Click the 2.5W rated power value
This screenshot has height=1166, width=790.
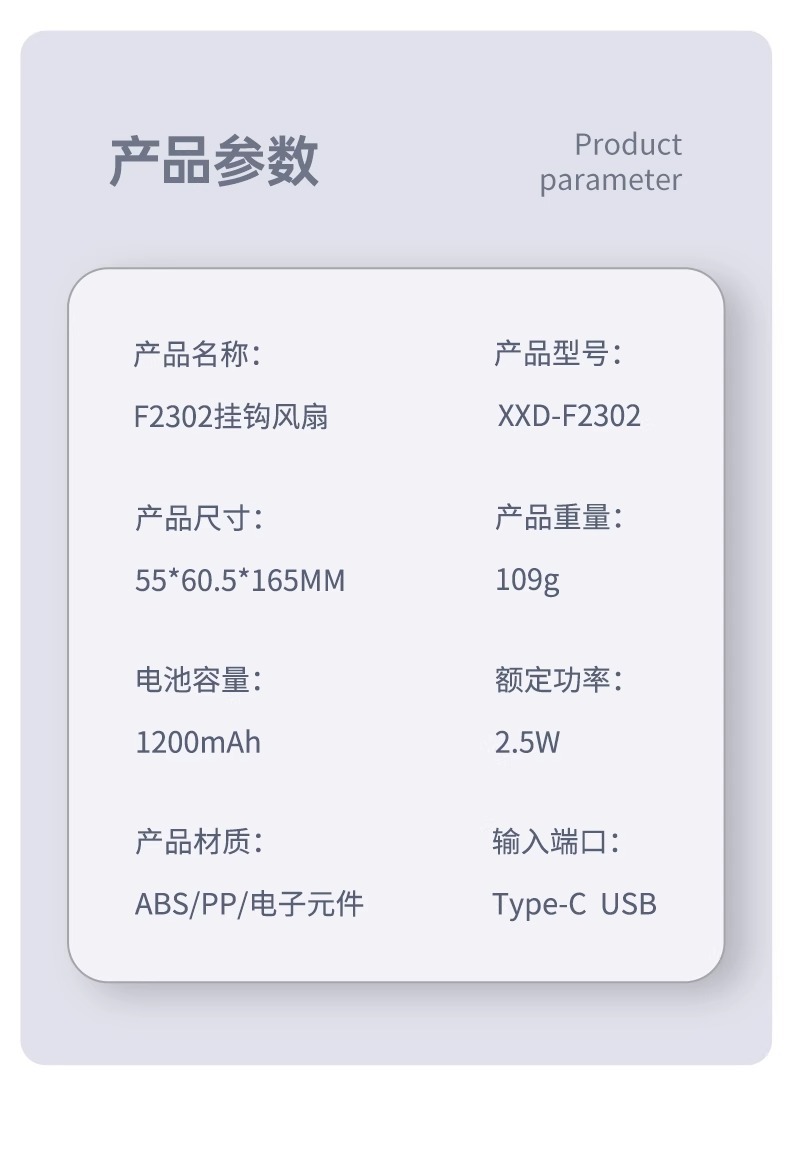click(527, 743)
